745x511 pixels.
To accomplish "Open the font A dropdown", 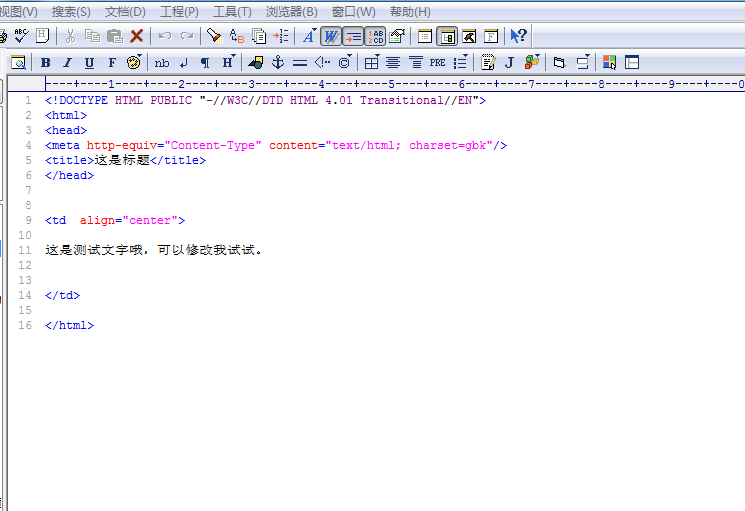I will (308, 36).
